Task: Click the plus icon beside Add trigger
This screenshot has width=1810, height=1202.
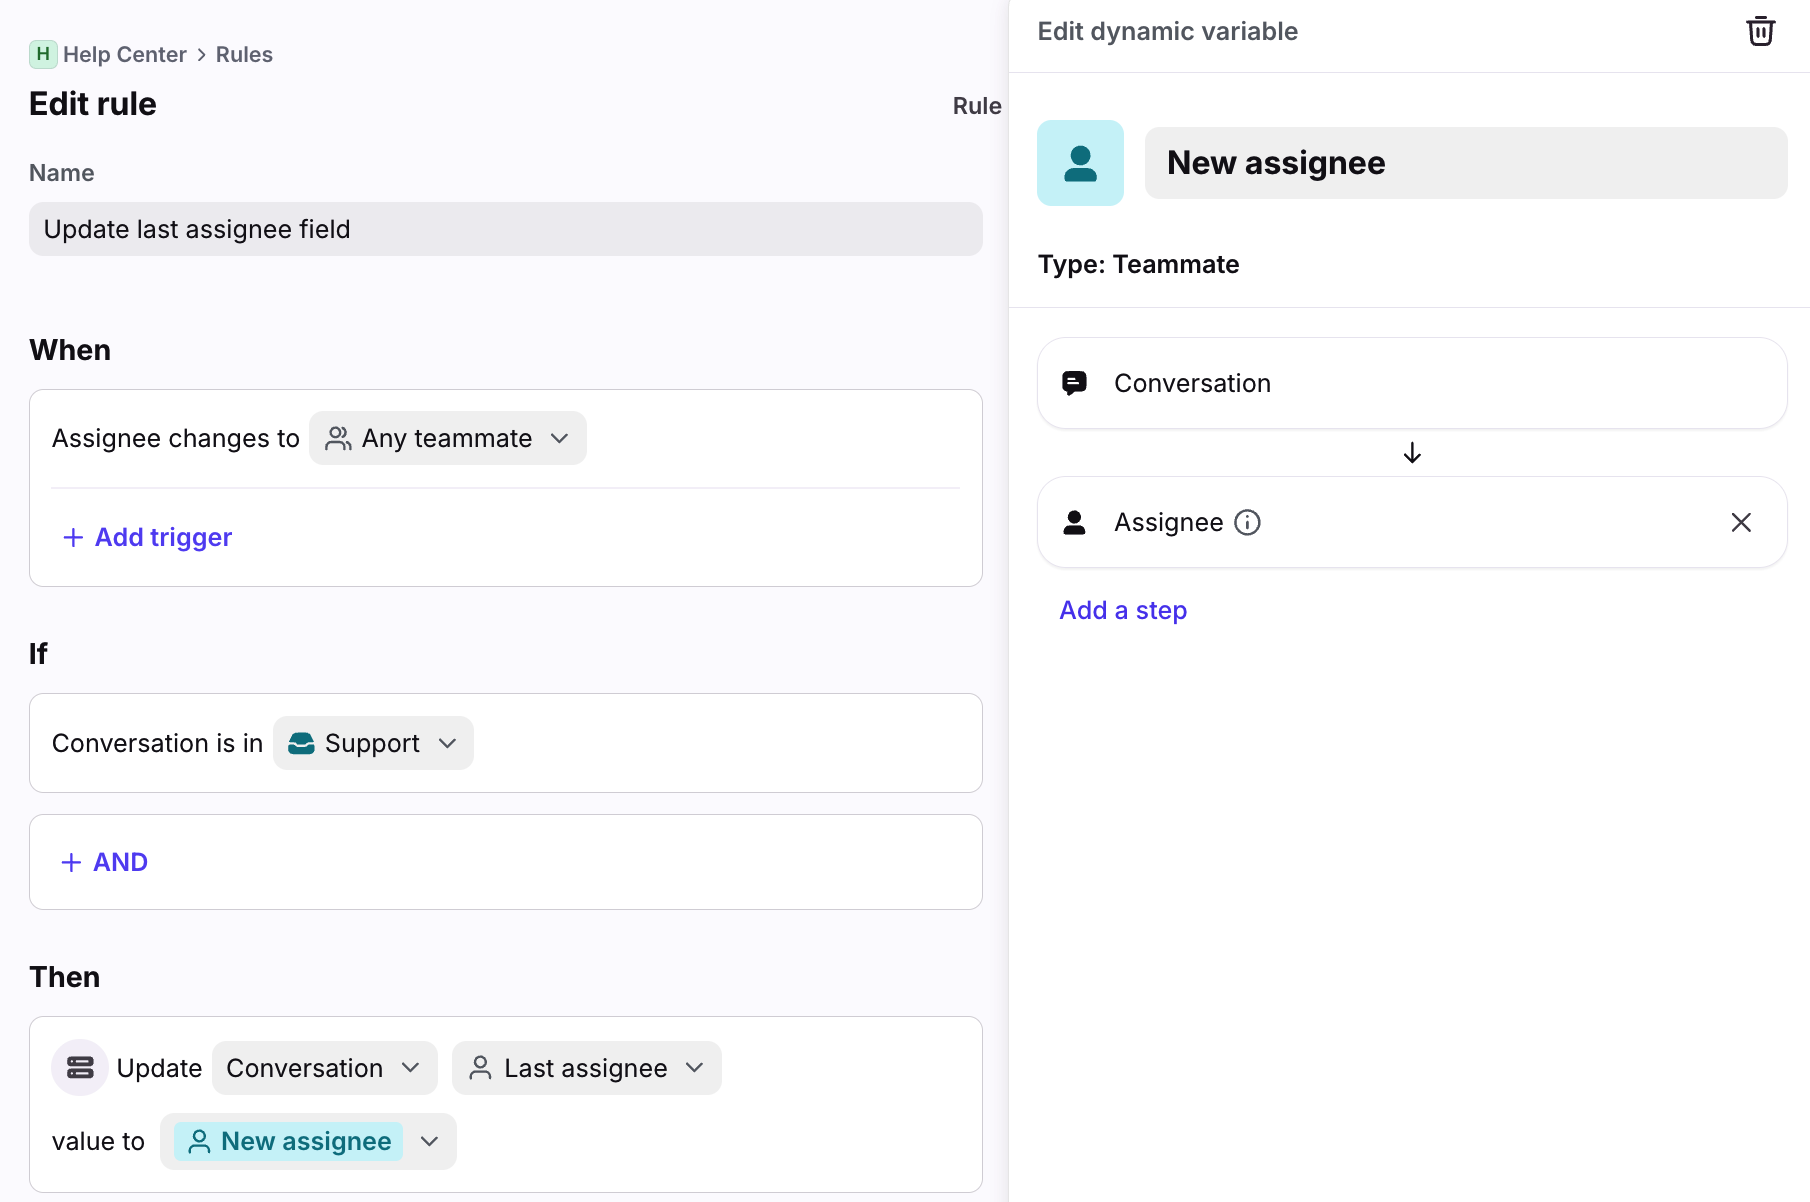Action: click(73, 538)
